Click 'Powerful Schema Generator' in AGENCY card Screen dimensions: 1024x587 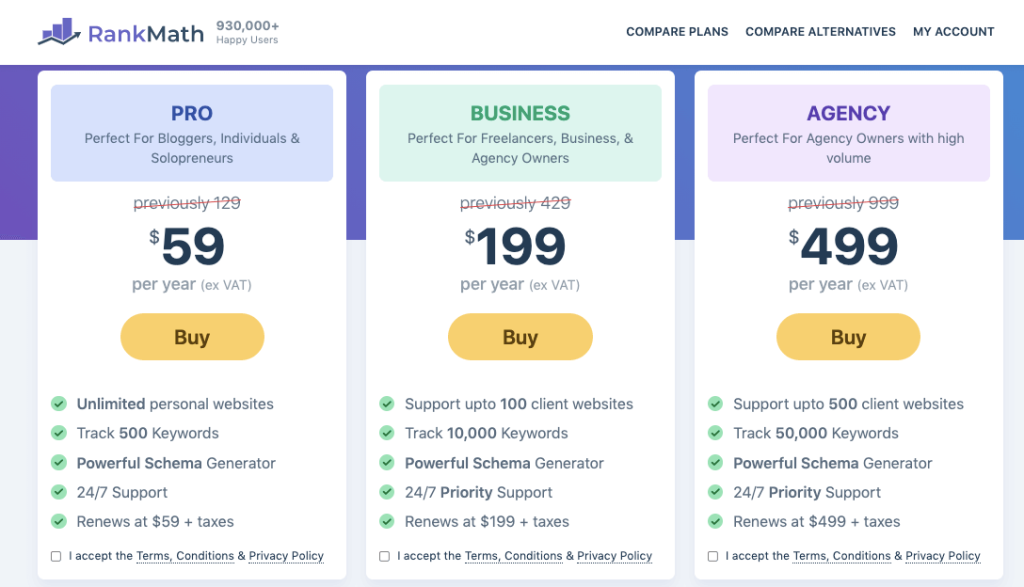pos(833,463)
